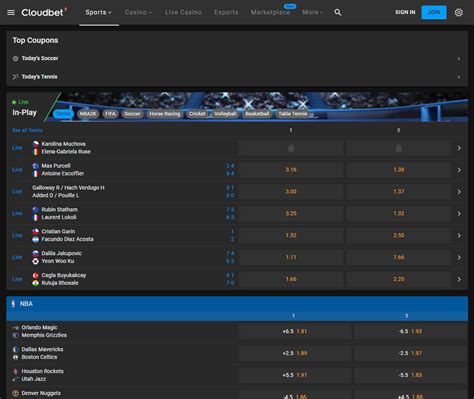Select Boston Celtics -2.5 odds

click(x=410, y=353)
